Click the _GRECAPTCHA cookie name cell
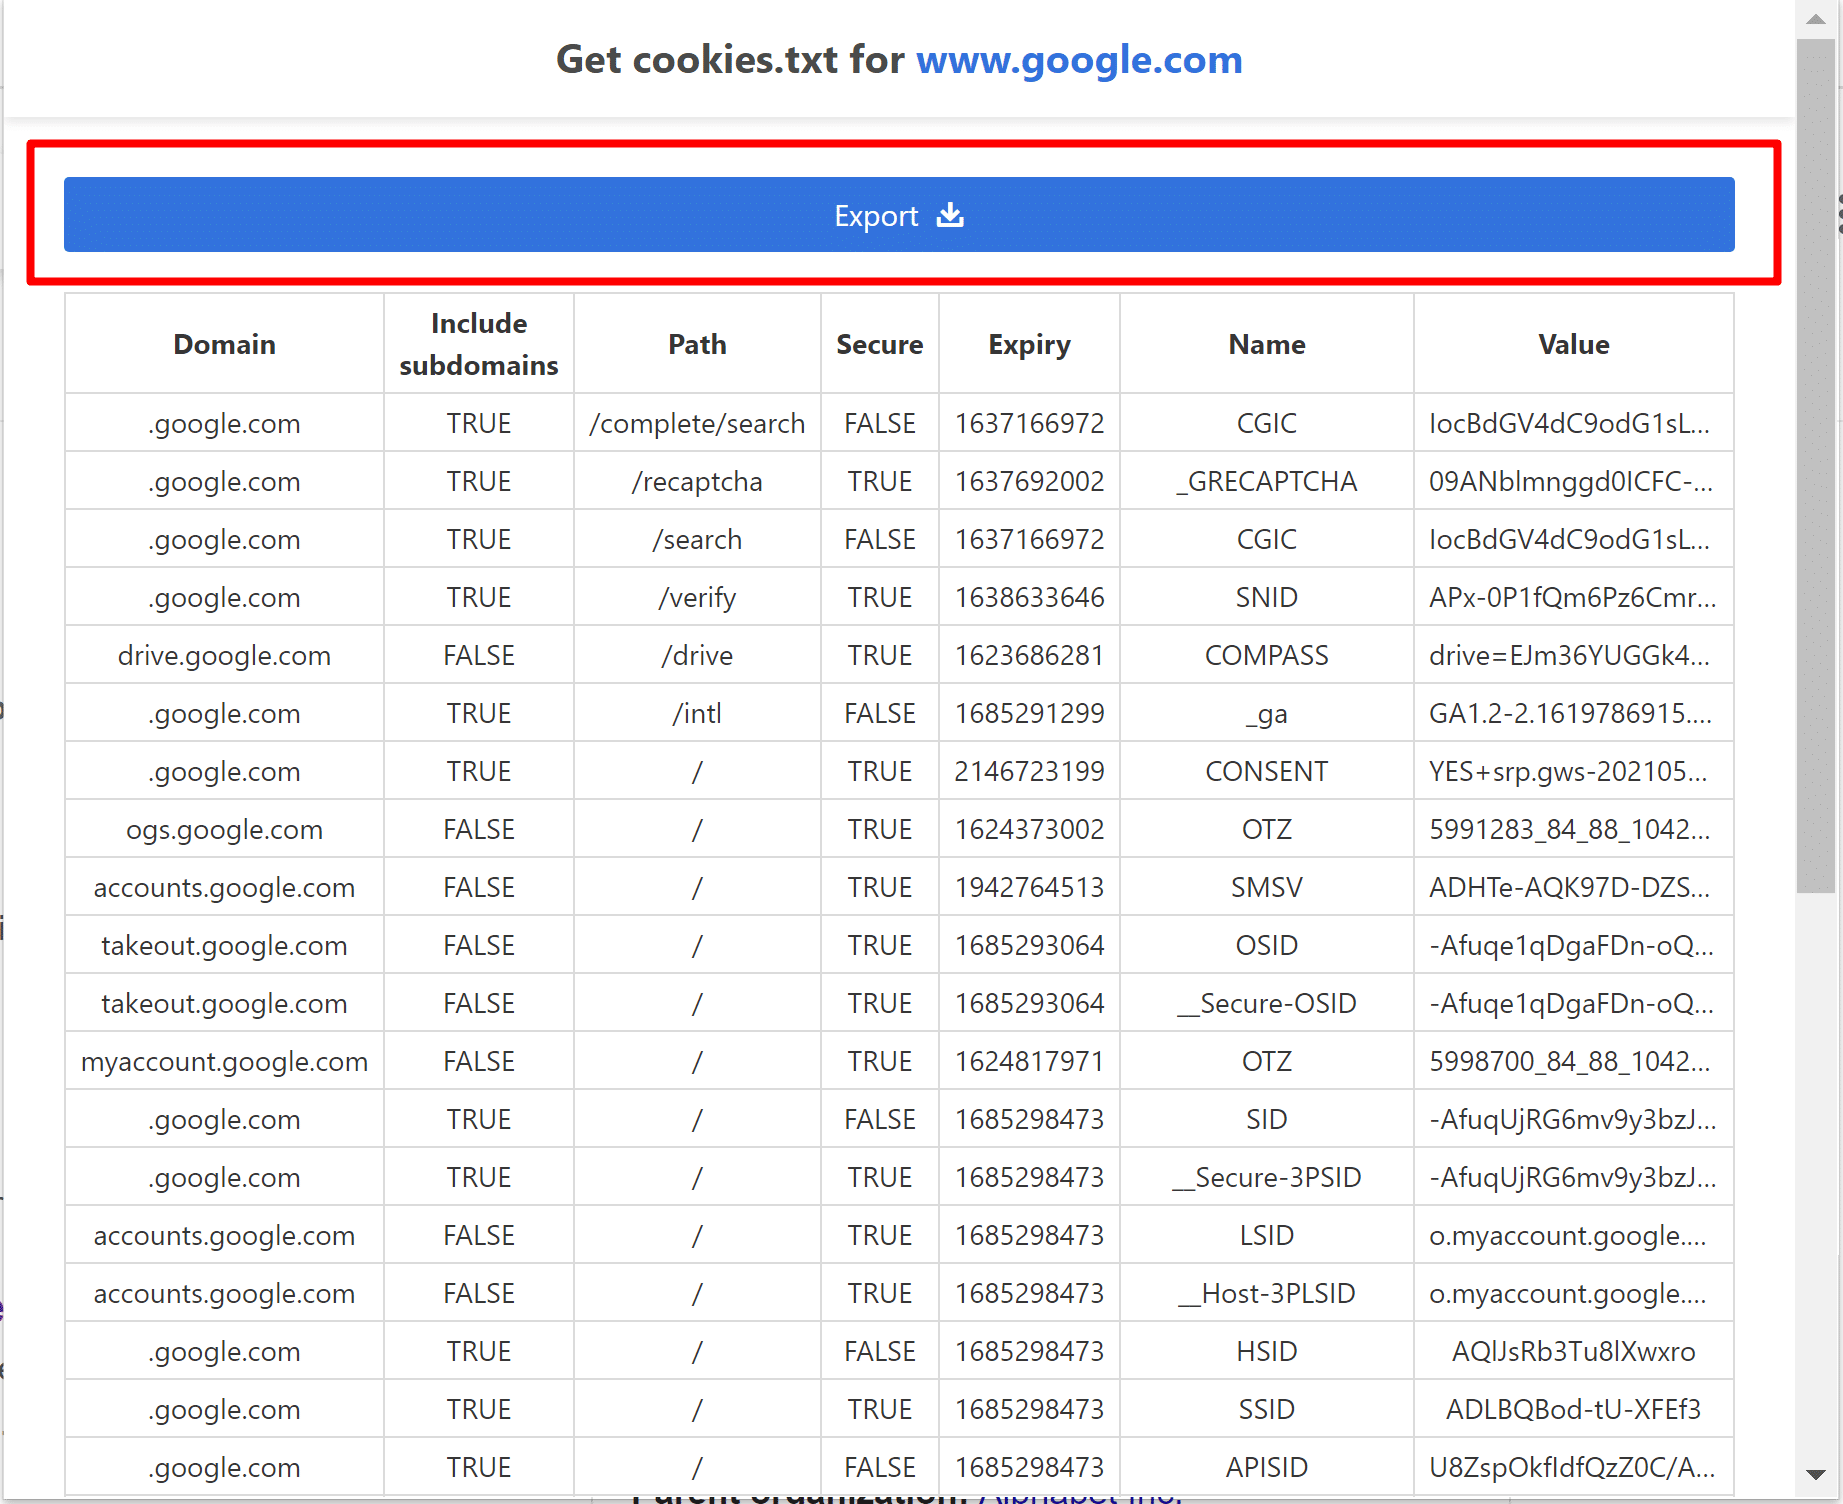 [1266, 481]
